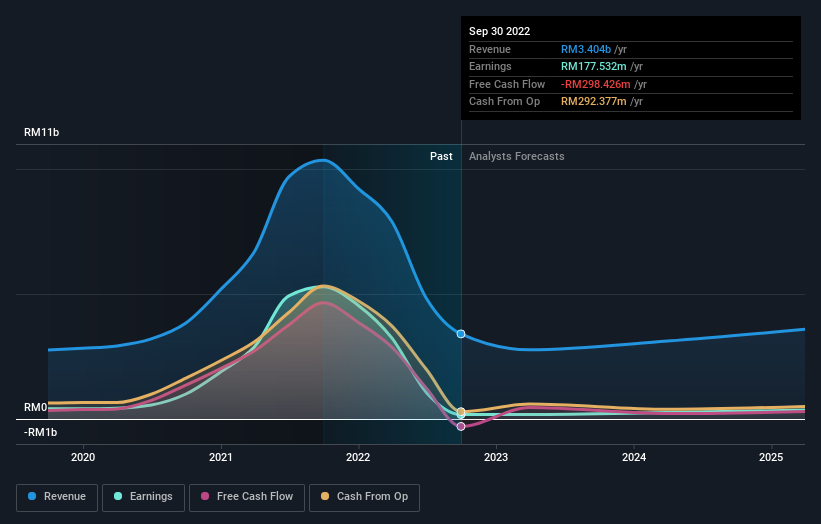Click the RM3.404b revenue value
821x524 pixels.
click(x=586, y=49)
